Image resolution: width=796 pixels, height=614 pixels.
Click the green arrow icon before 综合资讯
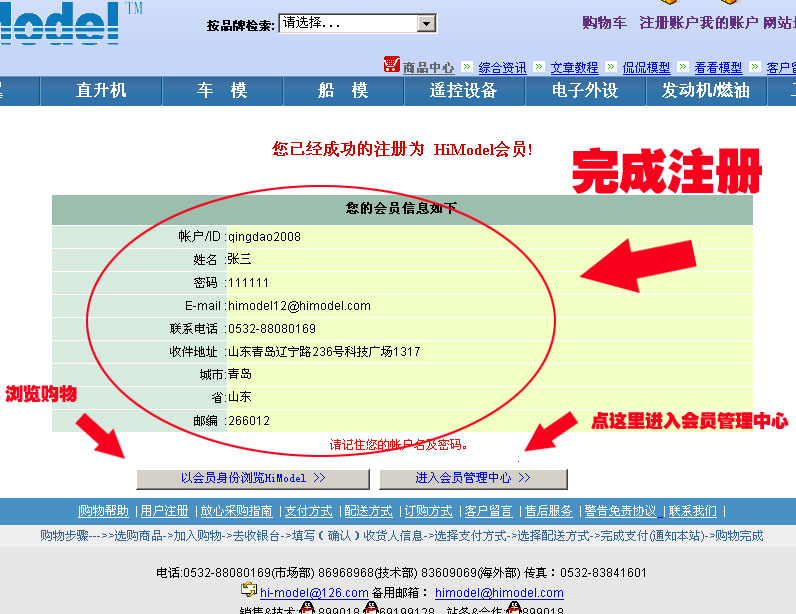467,67
